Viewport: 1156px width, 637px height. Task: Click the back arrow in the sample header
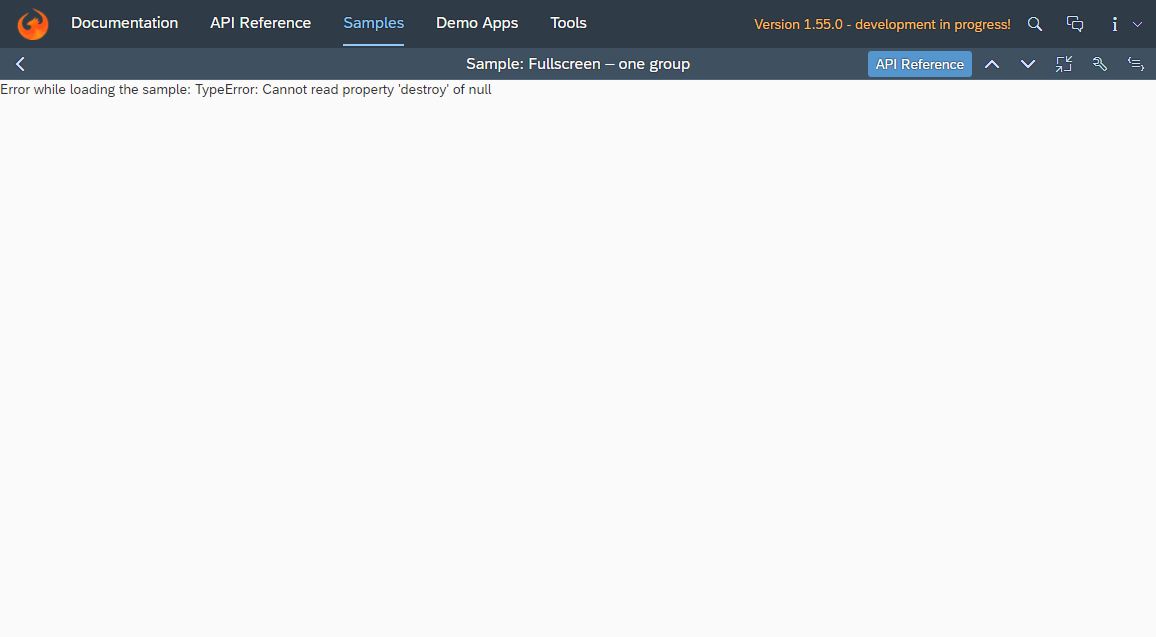(20, 63)
